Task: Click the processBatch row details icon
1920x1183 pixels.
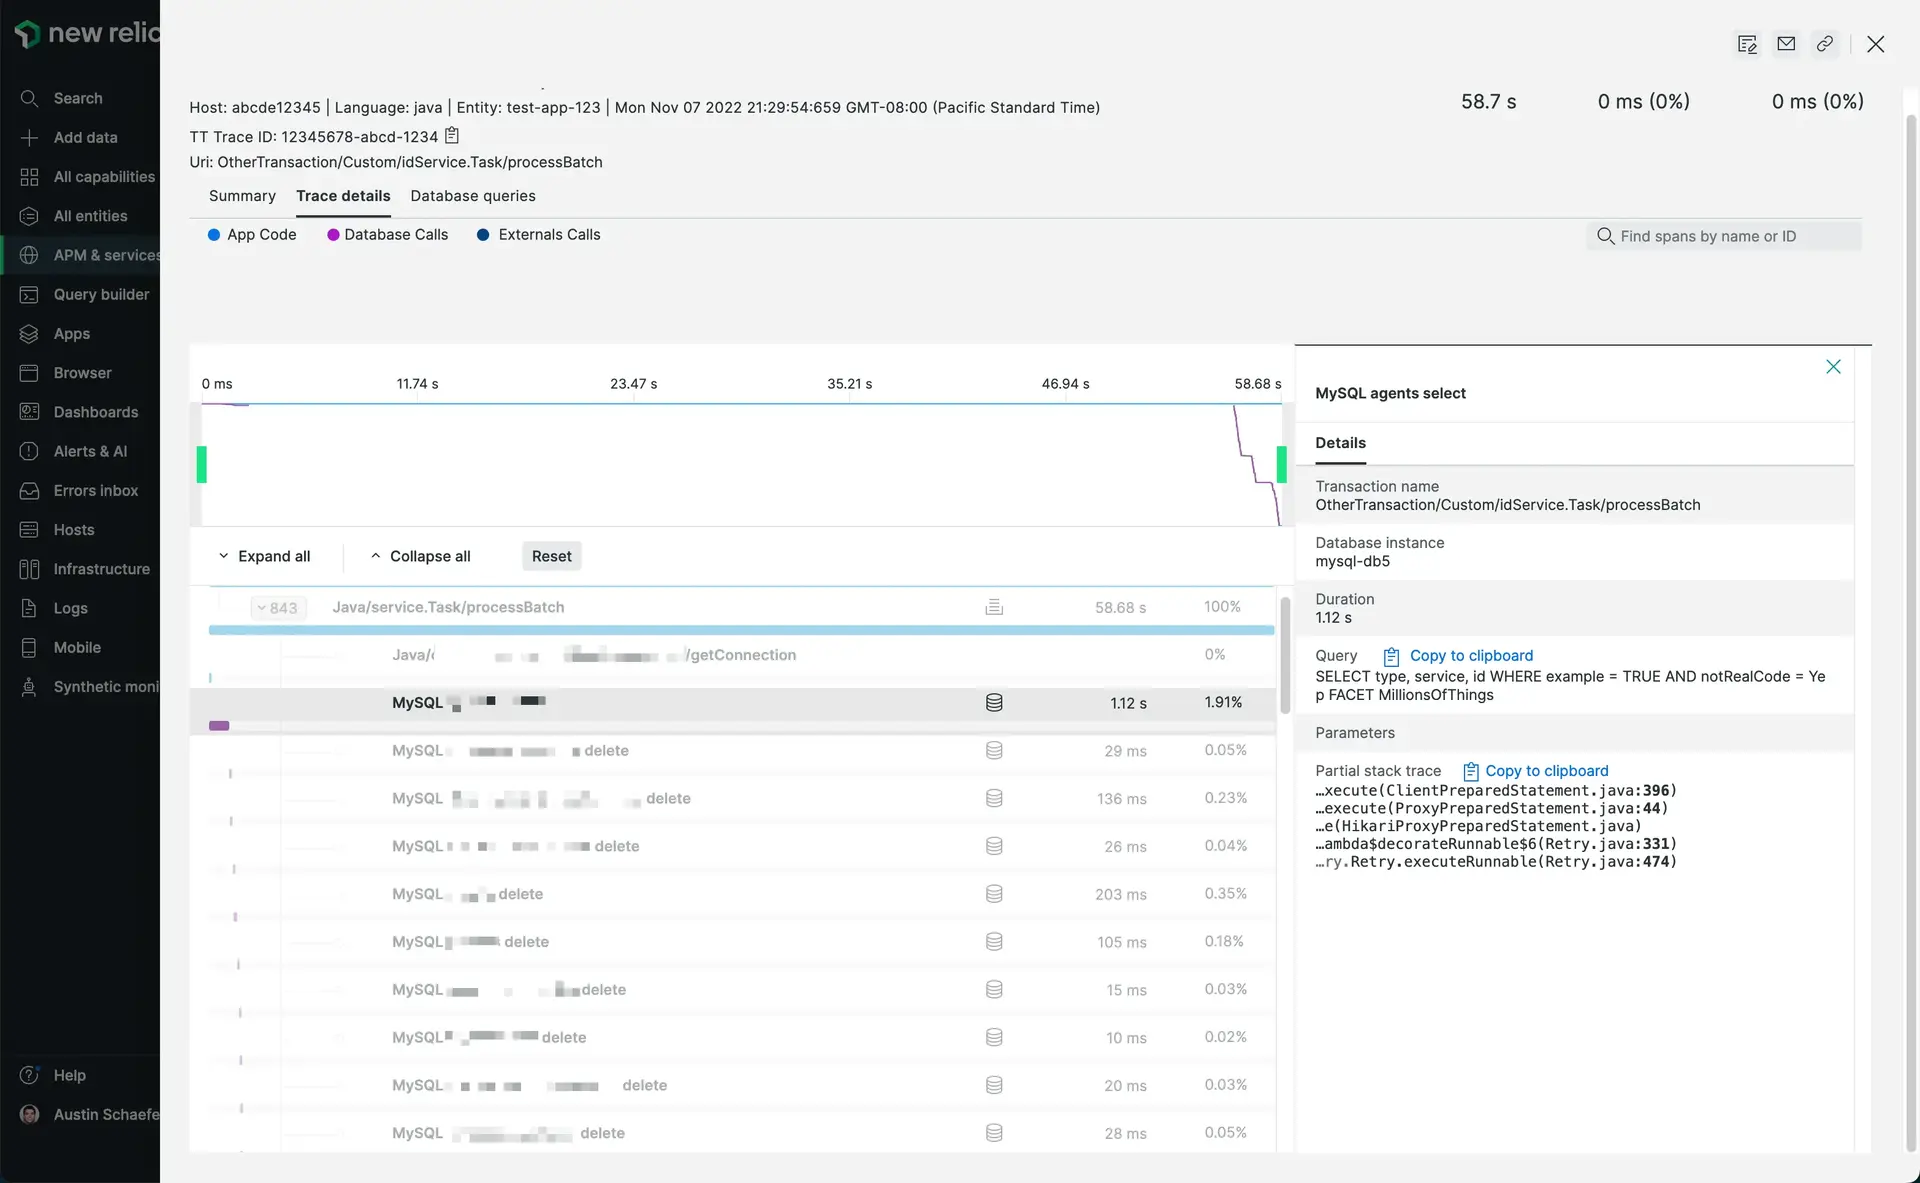Action: coord(994,607)
